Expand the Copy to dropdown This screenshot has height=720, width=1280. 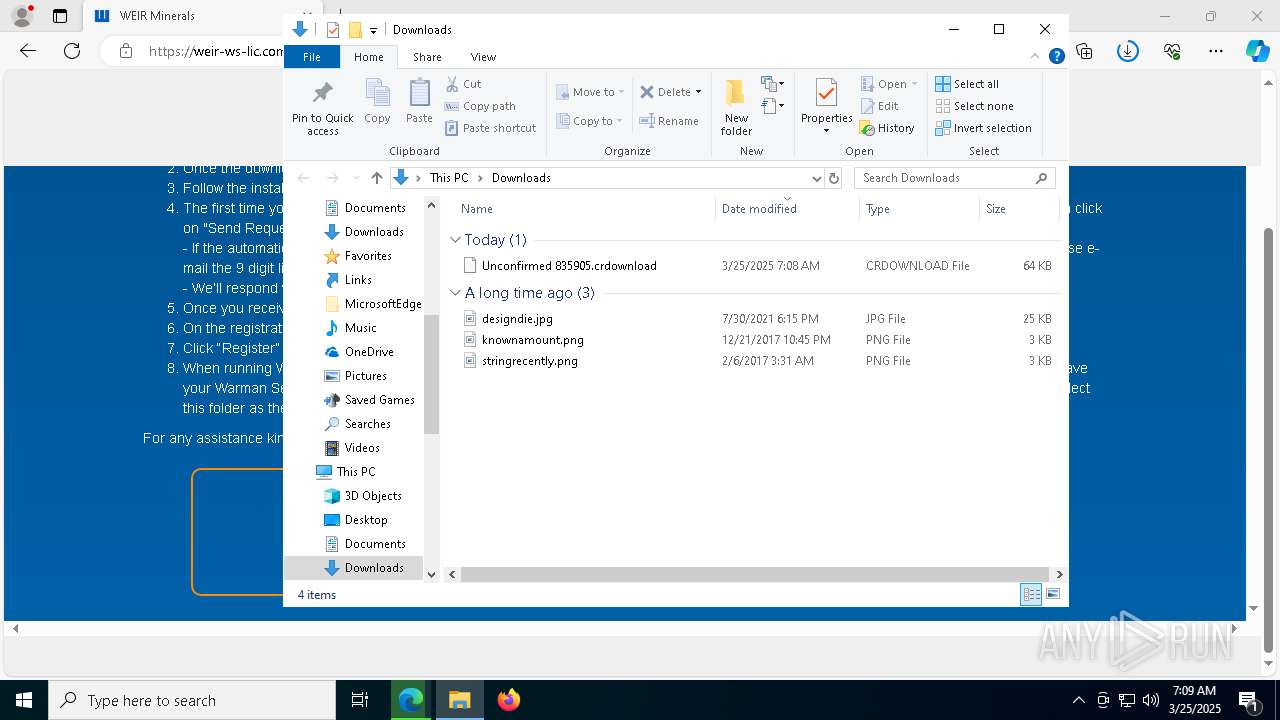pos(620,121)
